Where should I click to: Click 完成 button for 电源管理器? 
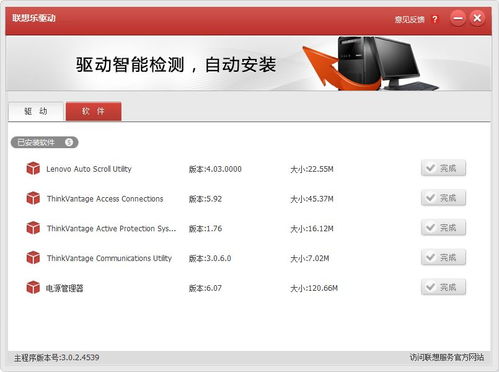coord(443,287)
